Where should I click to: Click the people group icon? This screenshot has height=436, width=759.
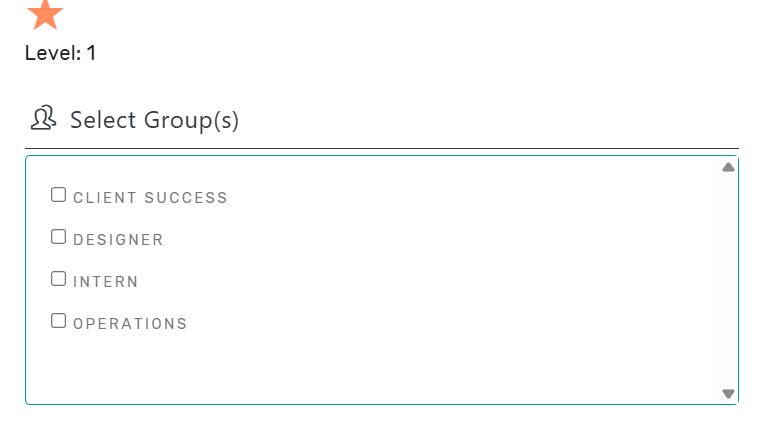coord(43,118)
